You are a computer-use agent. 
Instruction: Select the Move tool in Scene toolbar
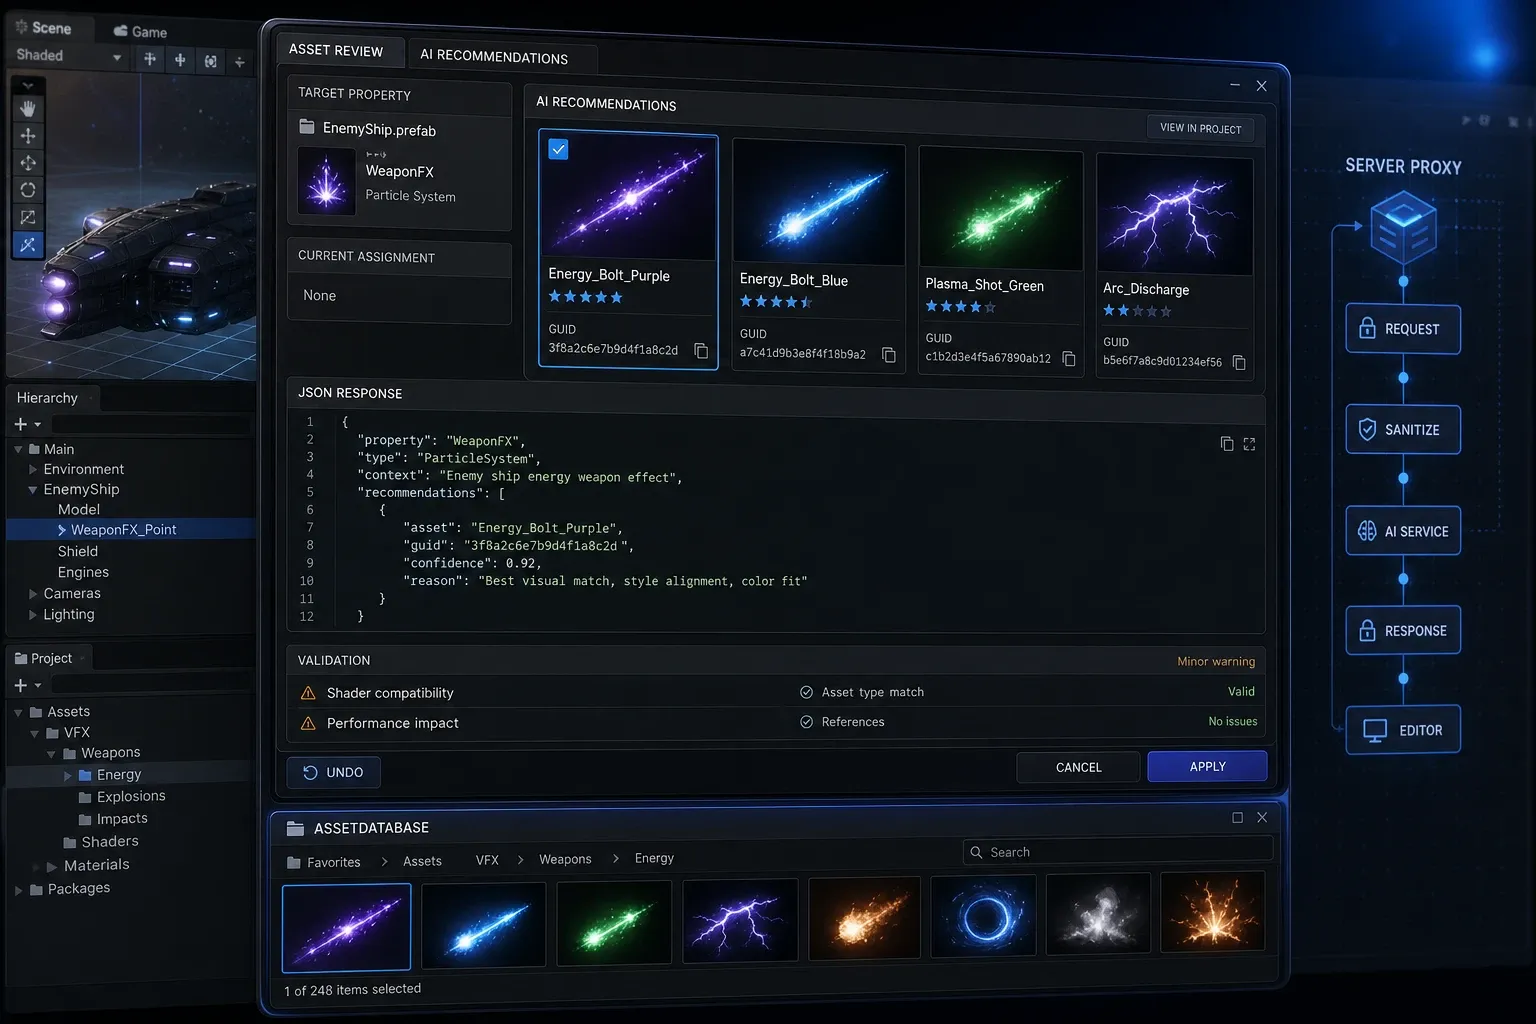[28, 135]
